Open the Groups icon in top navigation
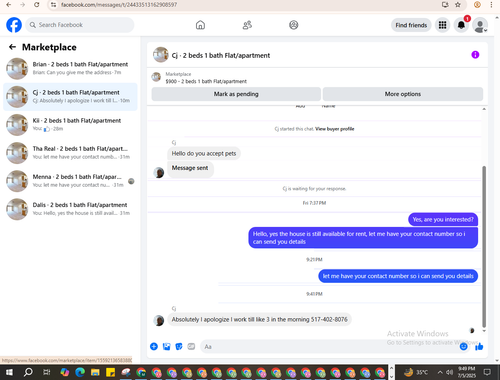The width and height of the screenshot is (500, 380). point(294,25)
